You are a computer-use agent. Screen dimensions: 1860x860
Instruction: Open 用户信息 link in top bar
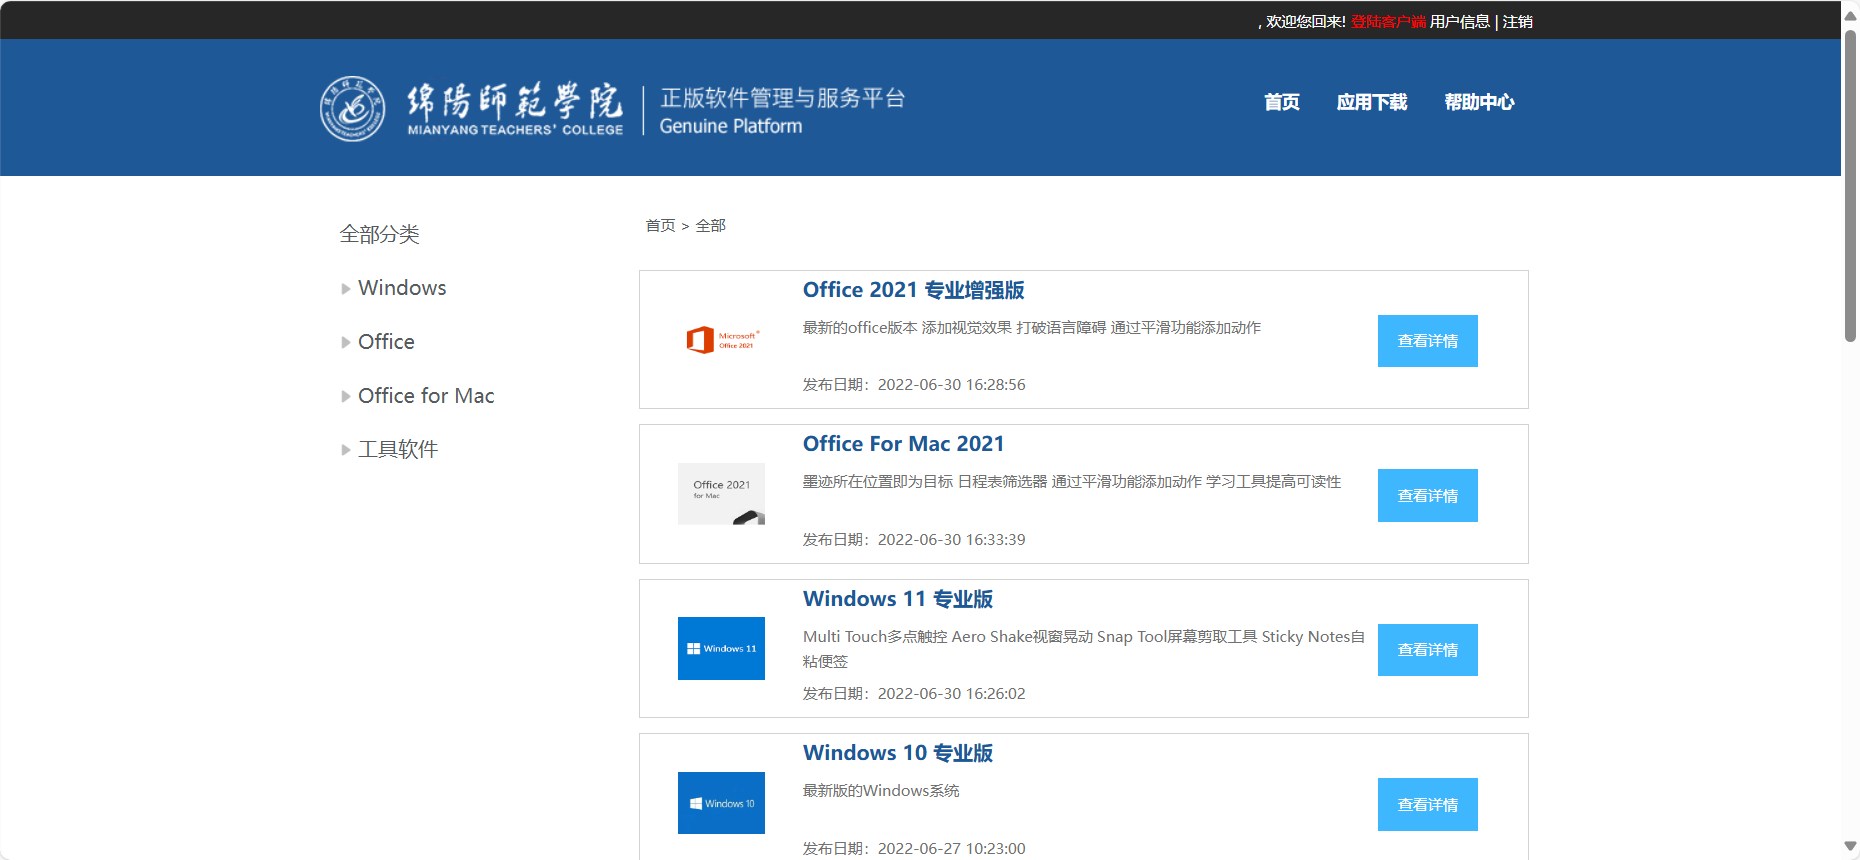[x=1460, y=22]
